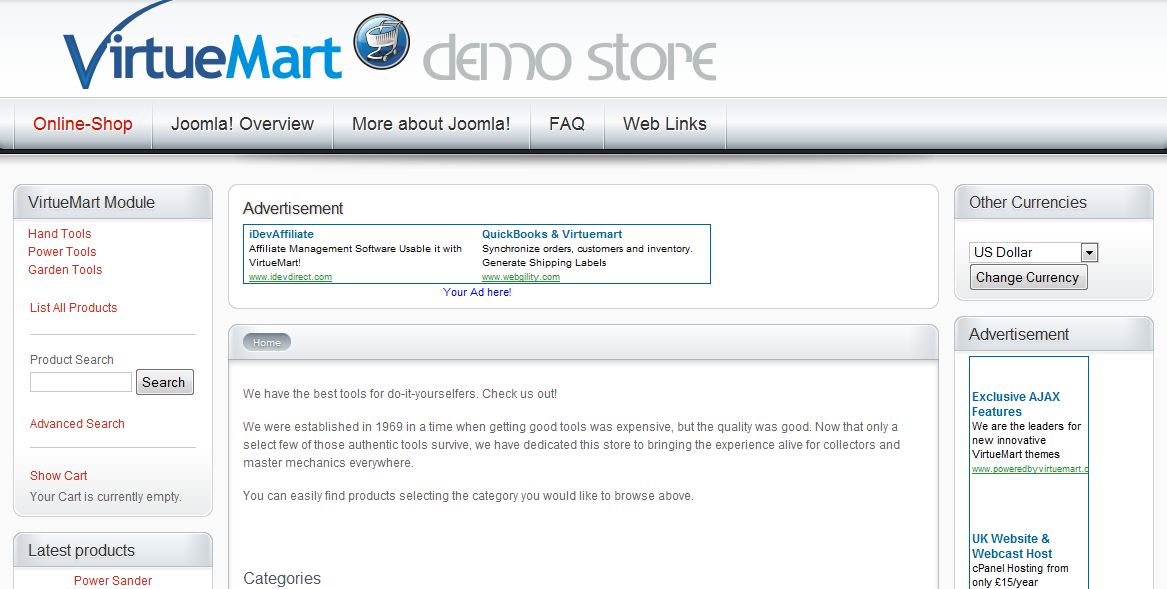This screenshot has height=589, width=1167.
Task: Click the Your Ad here! link
Action: pos(477,293)
